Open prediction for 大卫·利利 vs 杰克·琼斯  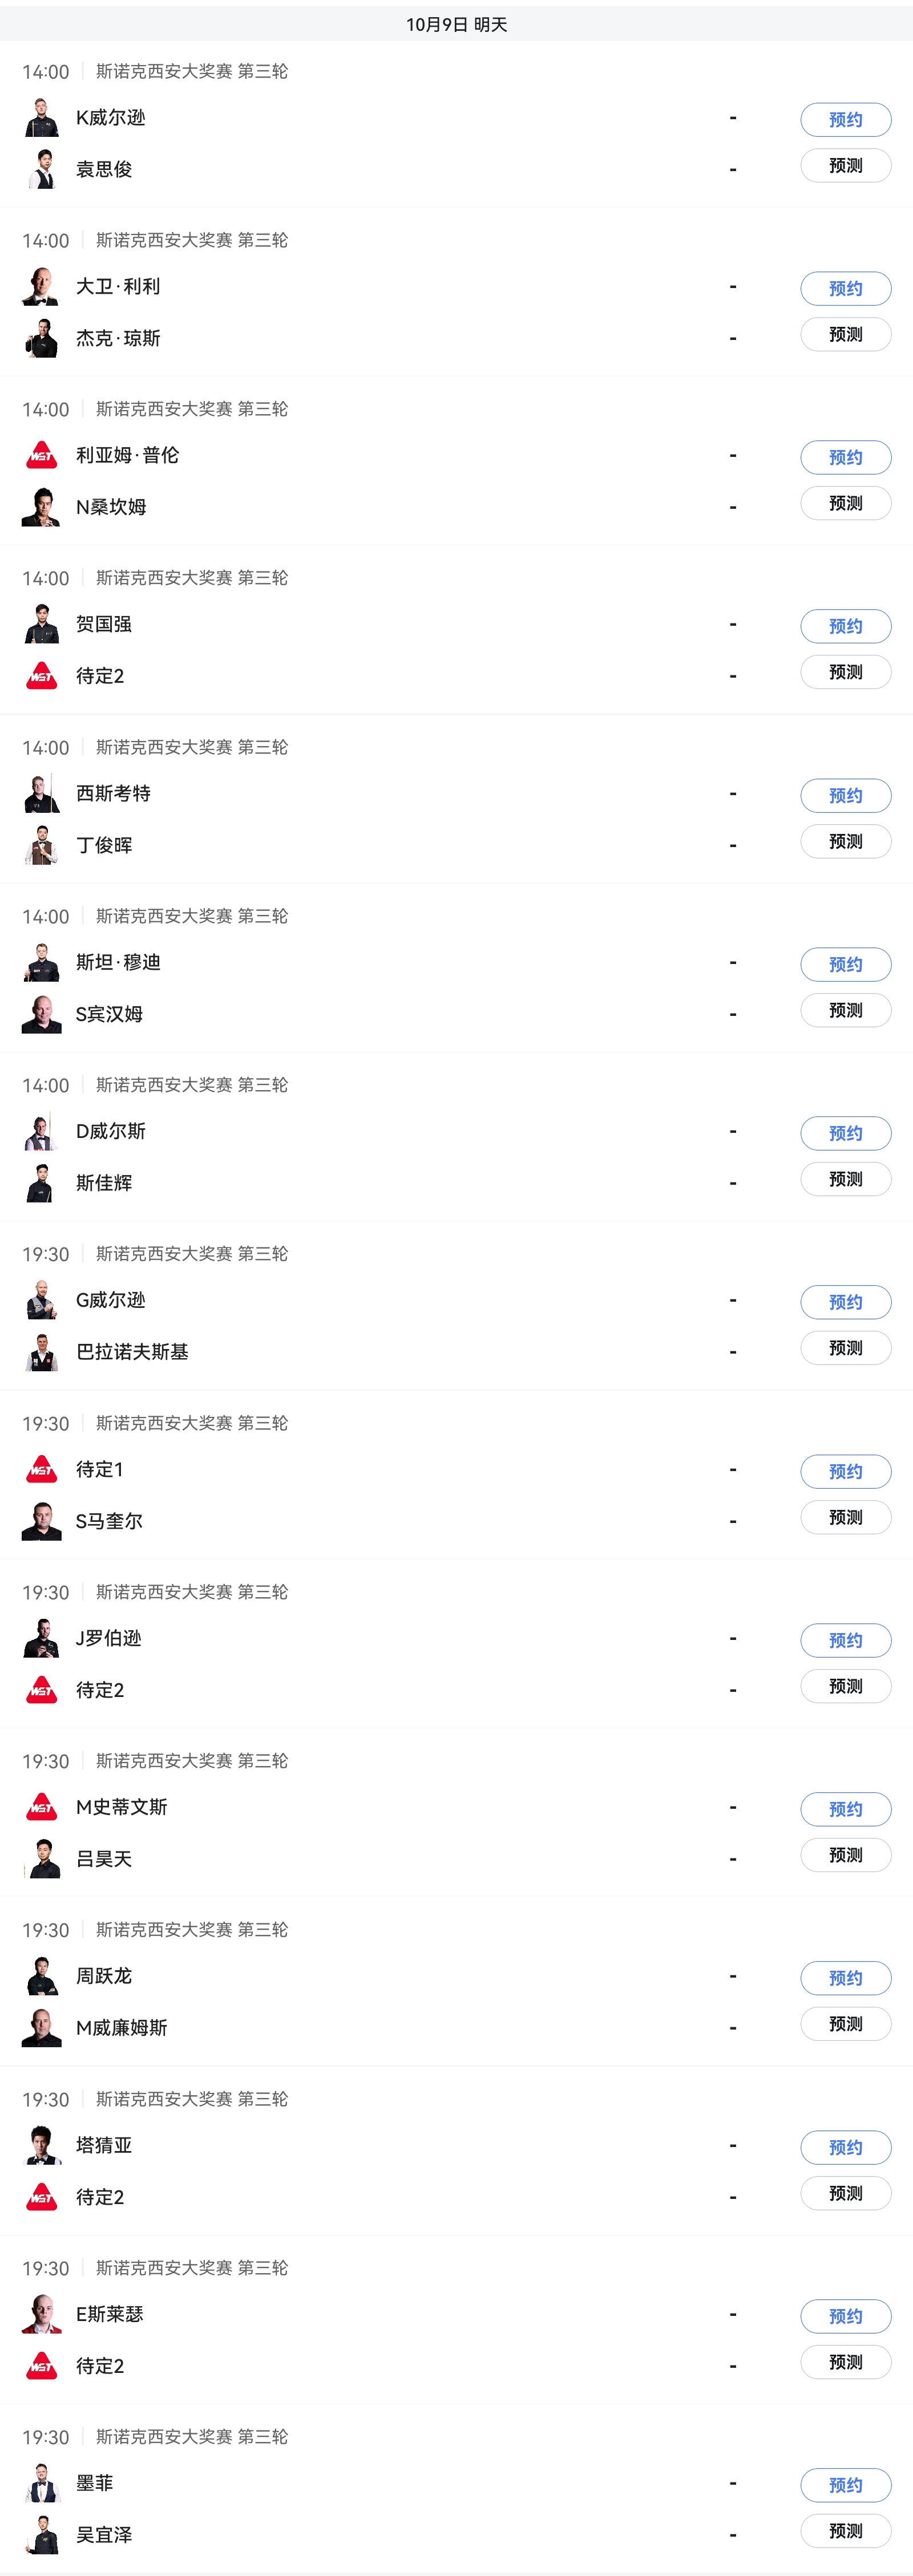pos(845,335)
